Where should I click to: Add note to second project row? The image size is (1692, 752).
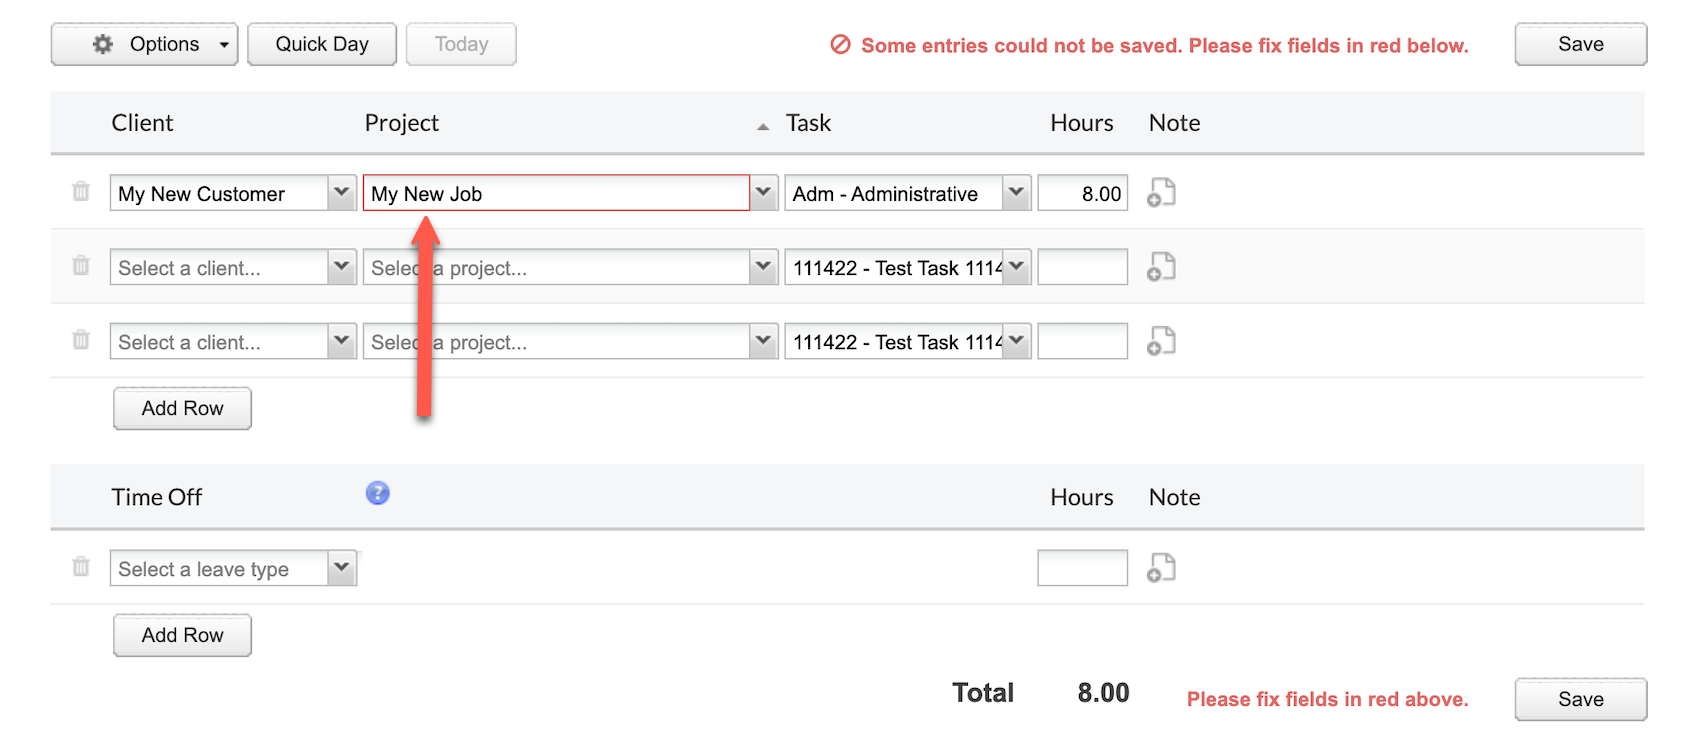(x=1161, y=267)
